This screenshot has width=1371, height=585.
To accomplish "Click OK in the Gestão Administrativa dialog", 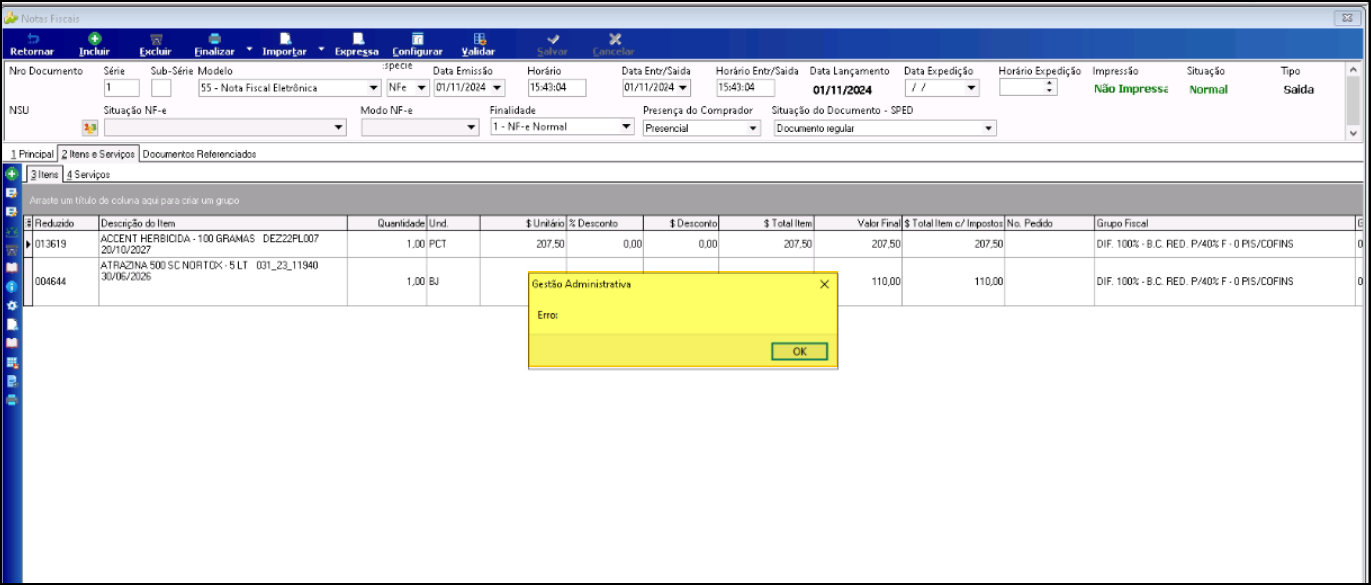I will 799,351.
